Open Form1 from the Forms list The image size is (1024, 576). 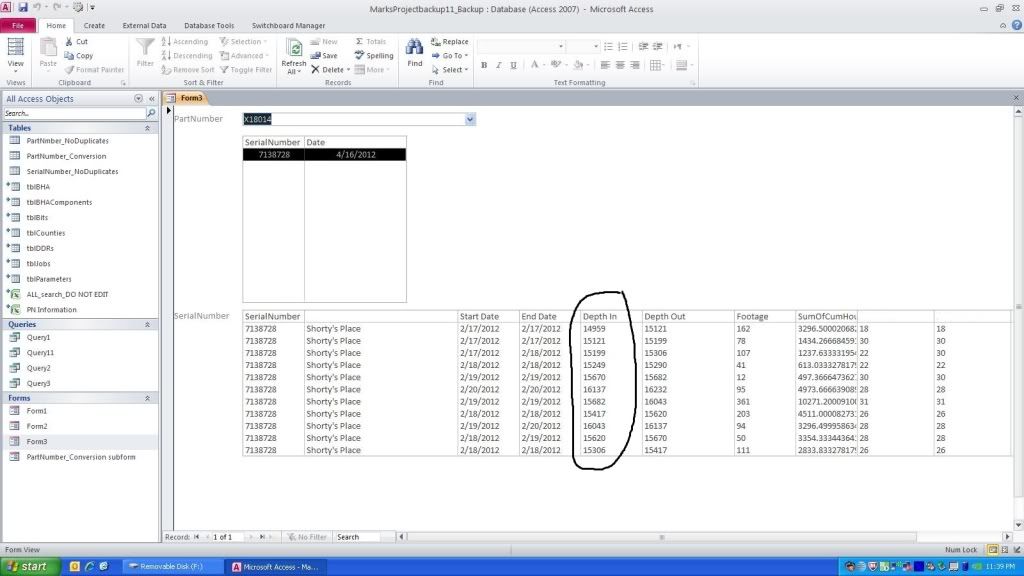coord(37,411)
